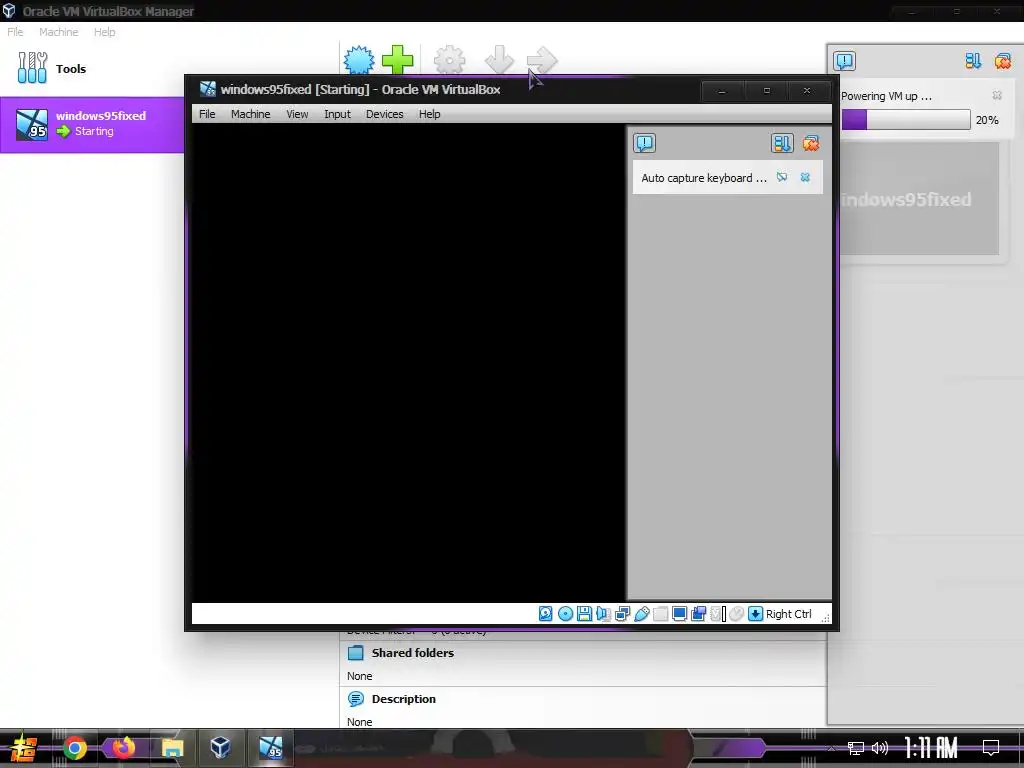
Task: Open File Explorer from the taskbar
Action: (172, 748)
